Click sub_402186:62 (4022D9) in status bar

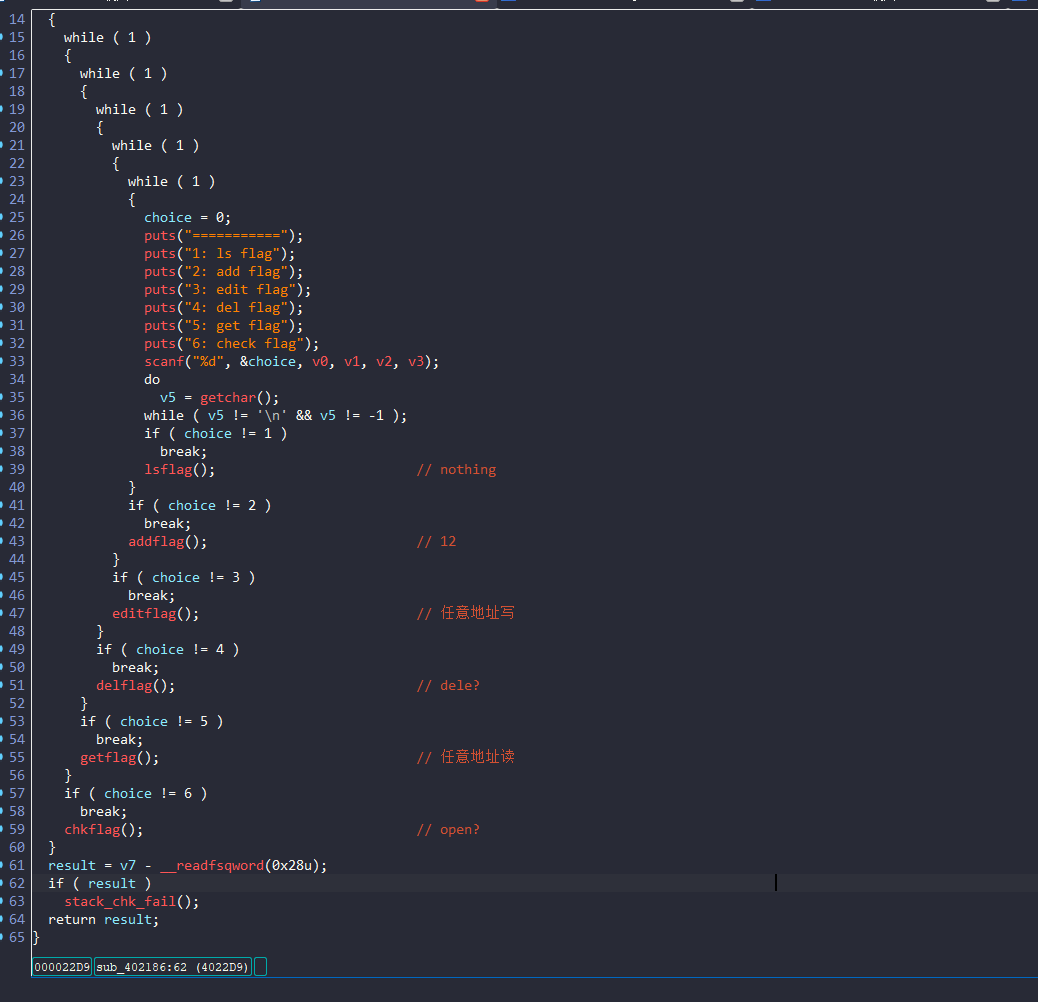[173, 967]
